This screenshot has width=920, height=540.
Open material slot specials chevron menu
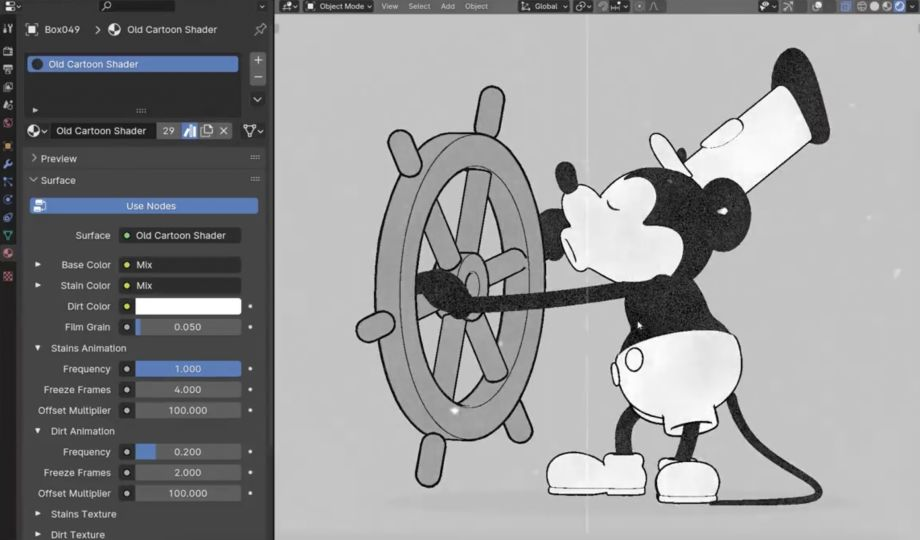(x=258, y=99)
